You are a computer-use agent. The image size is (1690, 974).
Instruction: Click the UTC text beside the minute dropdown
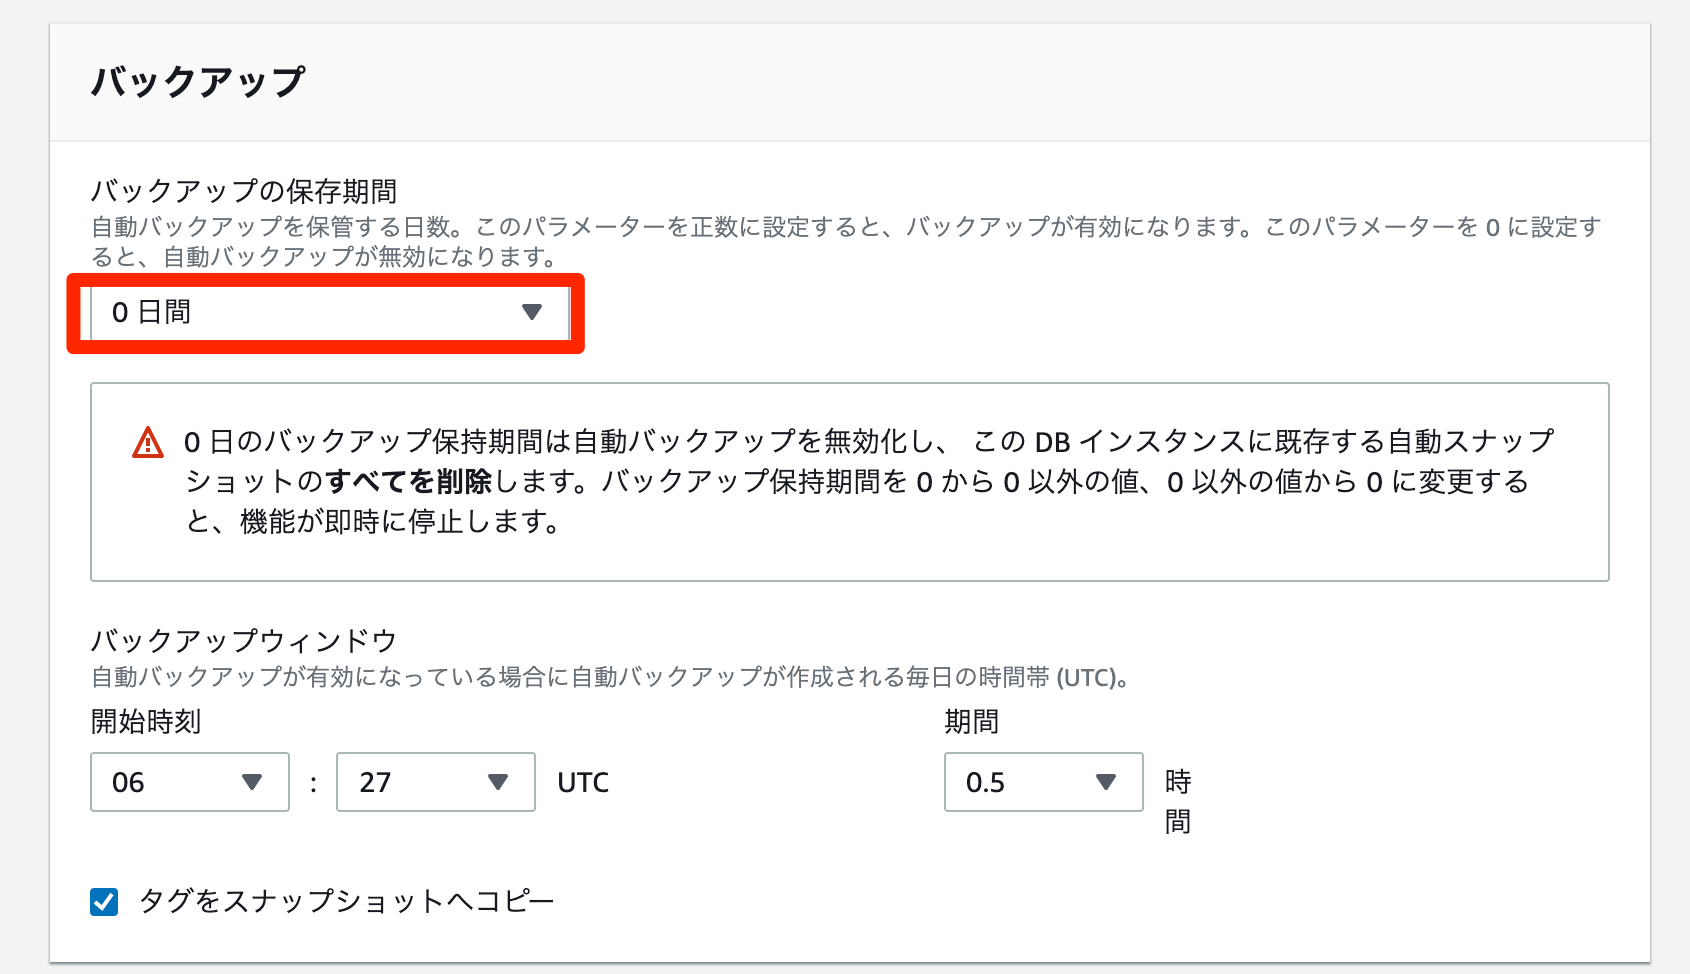pyautogui.click(x=583, y=782)
